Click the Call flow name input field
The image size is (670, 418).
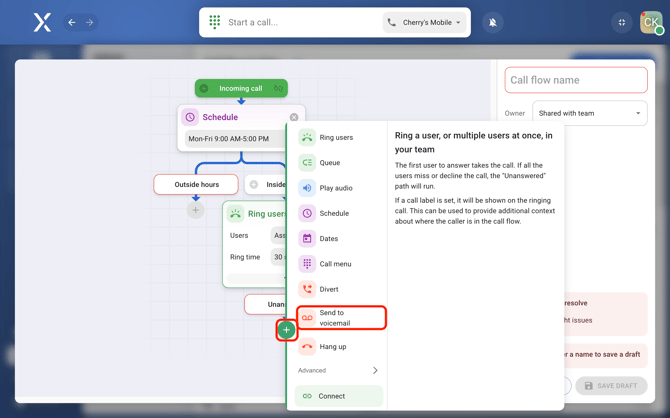[x=576, y=80]
